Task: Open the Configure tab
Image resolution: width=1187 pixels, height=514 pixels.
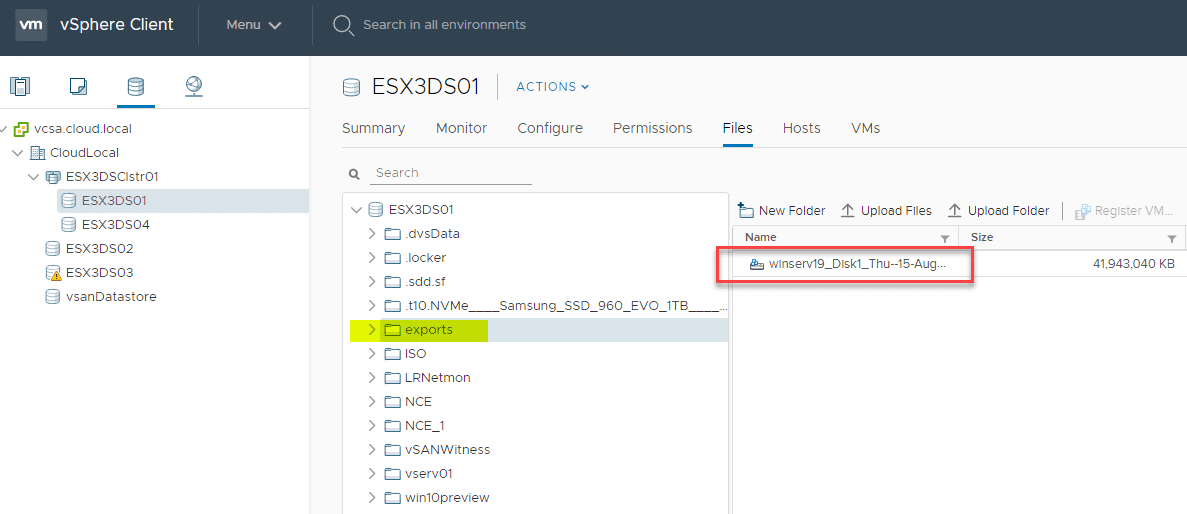Action: (550, 129)
